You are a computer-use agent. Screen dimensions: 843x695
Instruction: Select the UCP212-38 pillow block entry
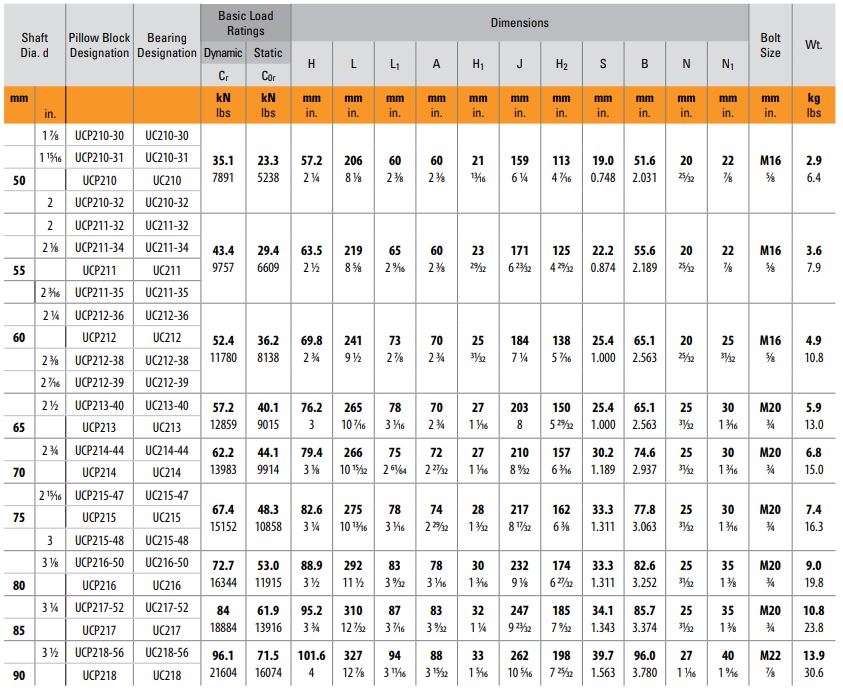click(x=99, y=360)
